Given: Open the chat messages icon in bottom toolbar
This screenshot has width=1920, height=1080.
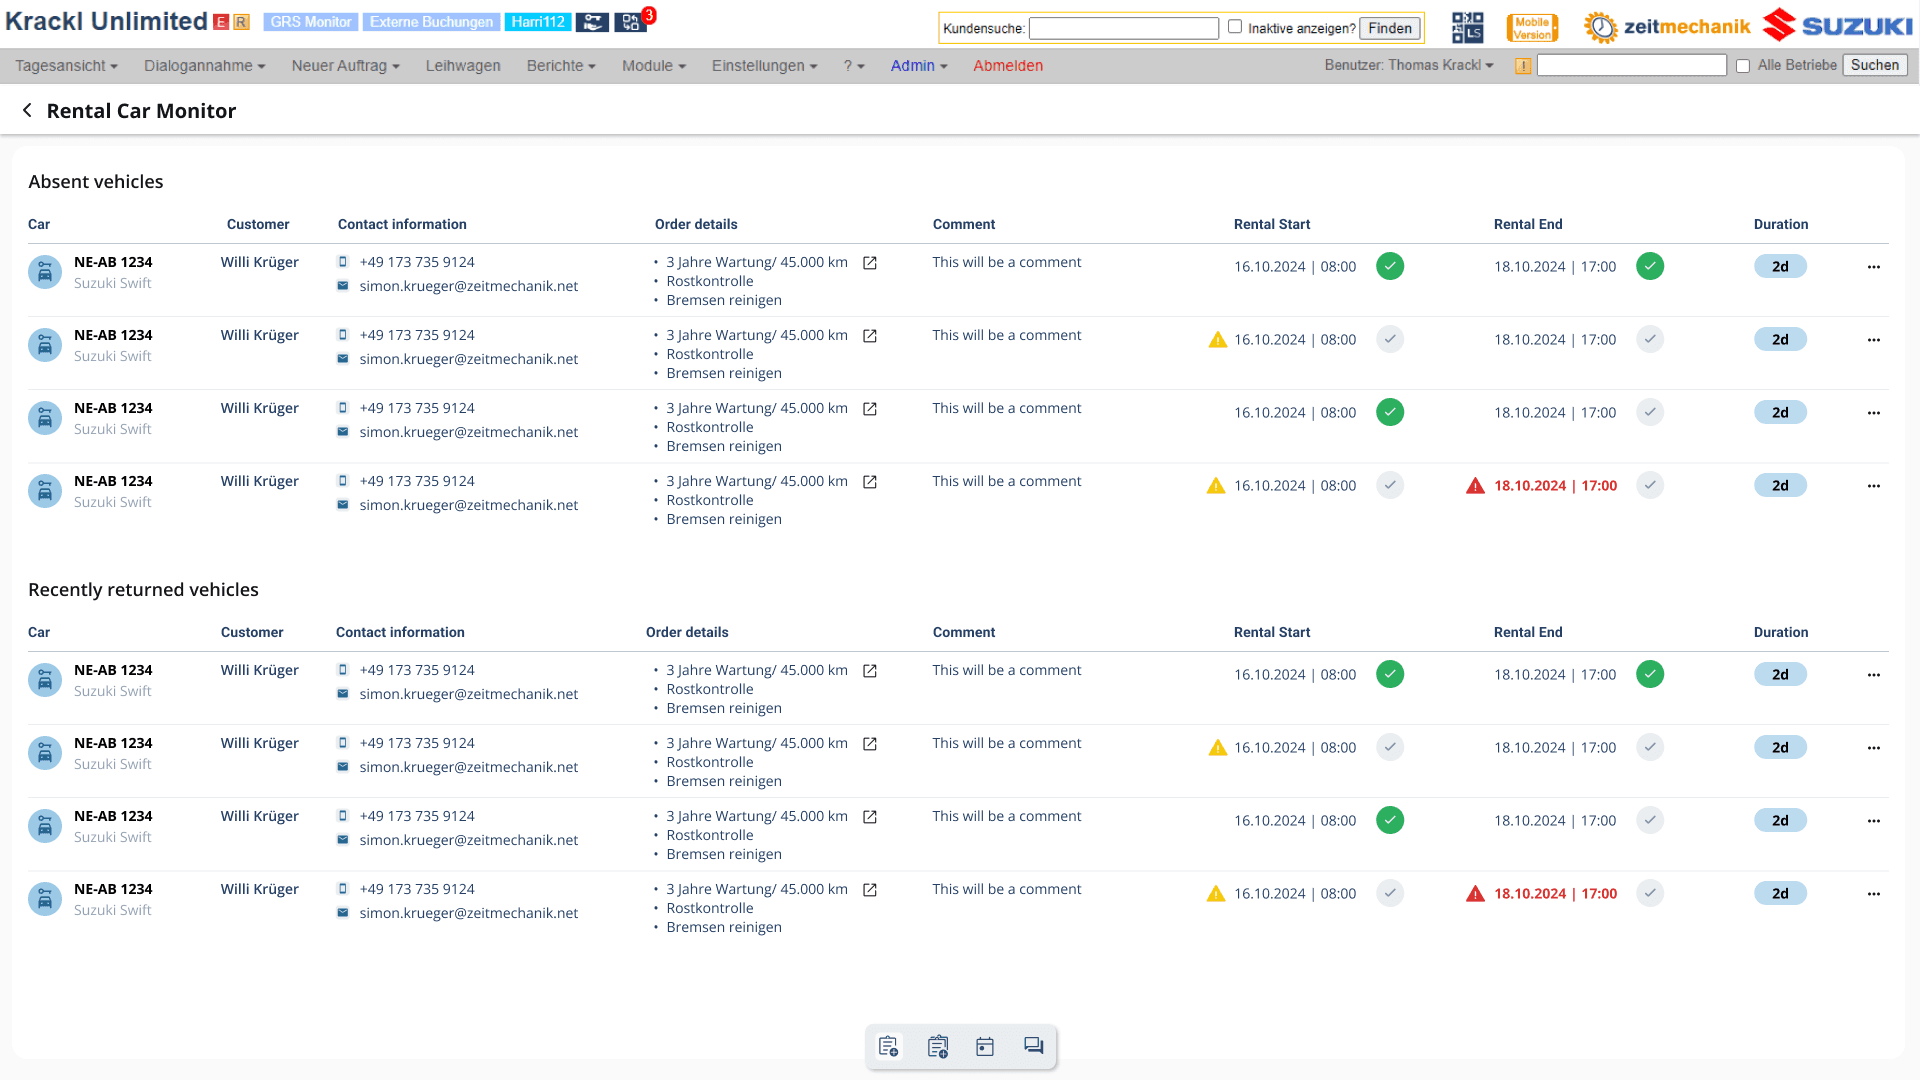Looking at the screenshot, I should pyautogui.click(x=1033, y=1046).
